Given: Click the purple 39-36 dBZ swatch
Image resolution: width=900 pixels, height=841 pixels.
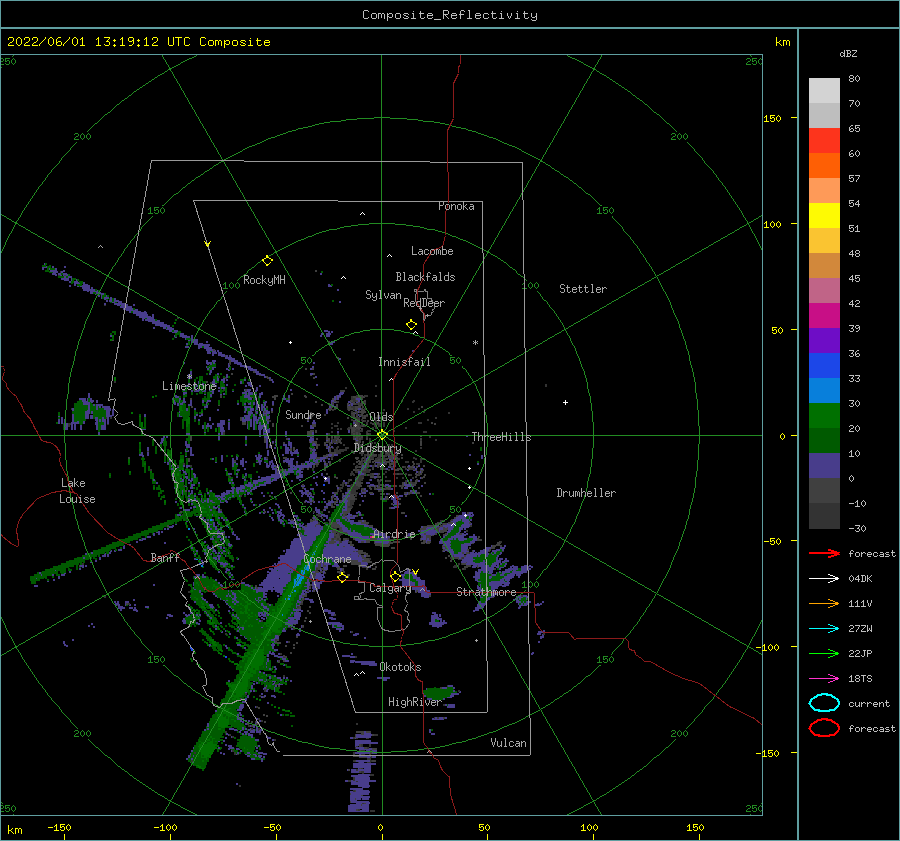Looking at the screenshot, I should 824,340.
